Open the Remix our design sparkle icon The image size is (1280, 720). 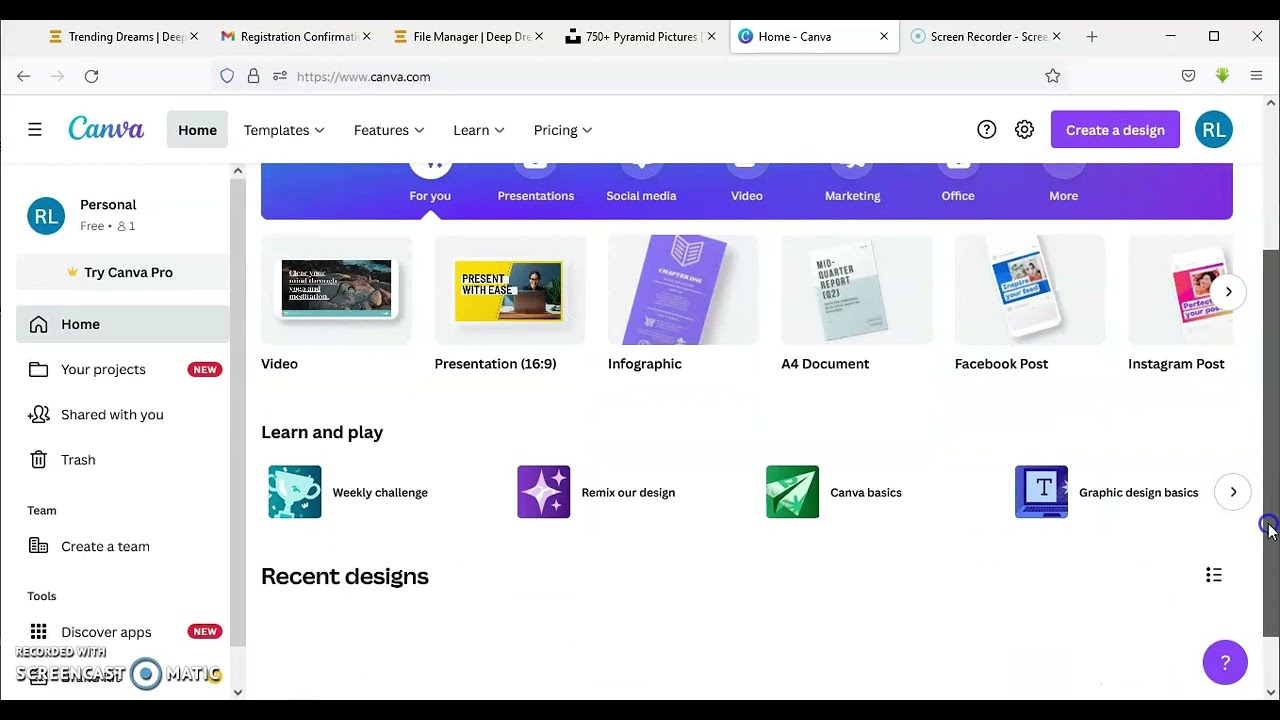[x=544, y=492]
